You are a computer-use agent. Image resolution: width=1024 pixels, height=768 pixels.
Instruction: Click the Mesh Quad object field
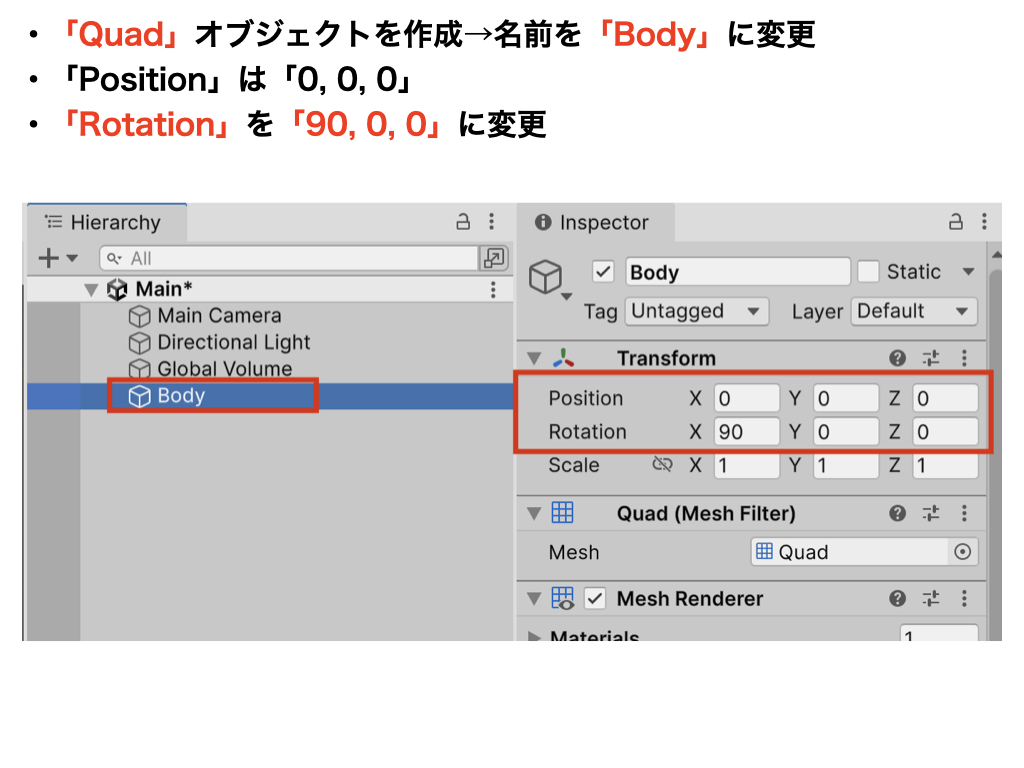click(x=849, y=552)
